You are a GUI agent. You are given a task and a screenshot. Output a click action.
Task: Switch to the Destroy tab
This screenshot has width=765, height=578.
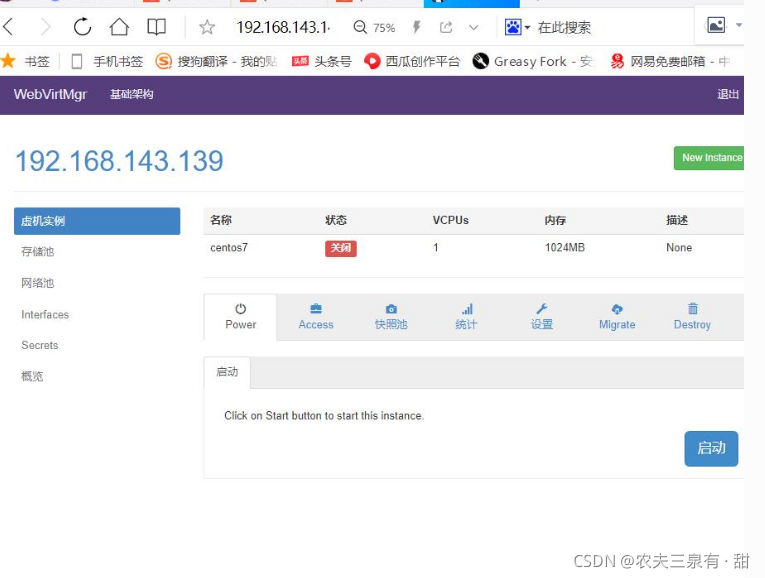[692, 317]
